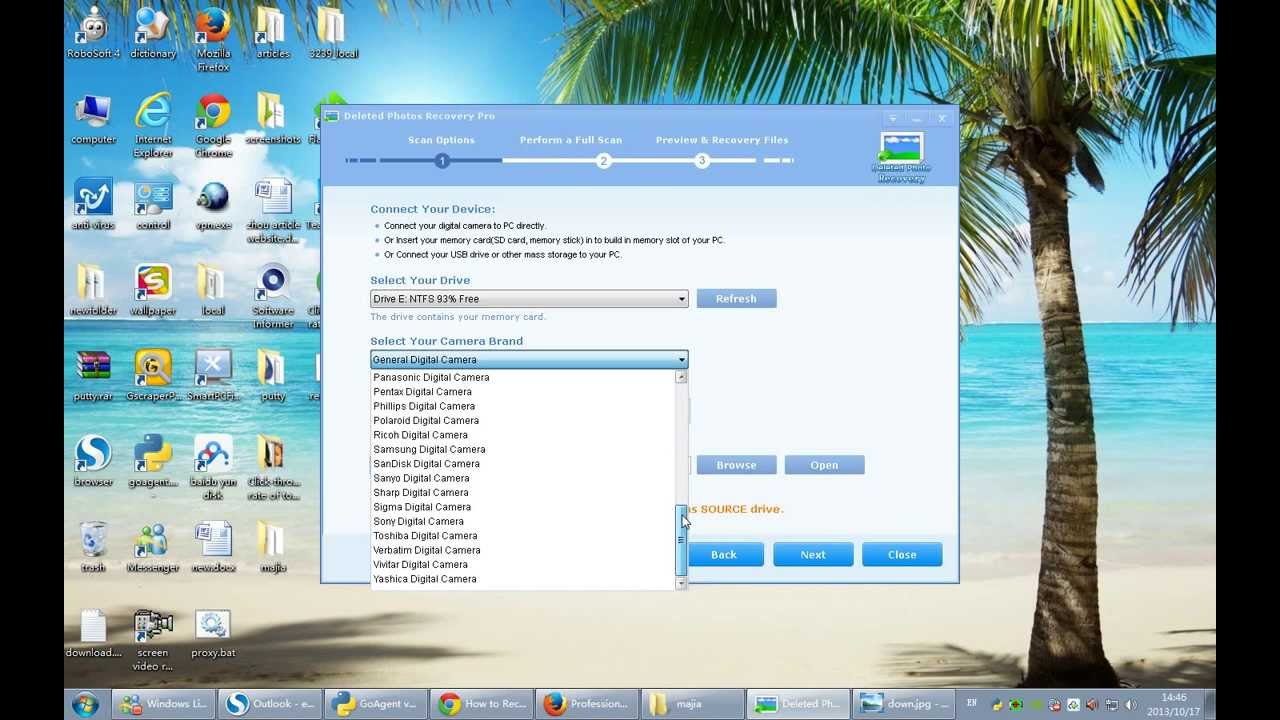Open the vpn.exe desktop icon

pos(213,204)
